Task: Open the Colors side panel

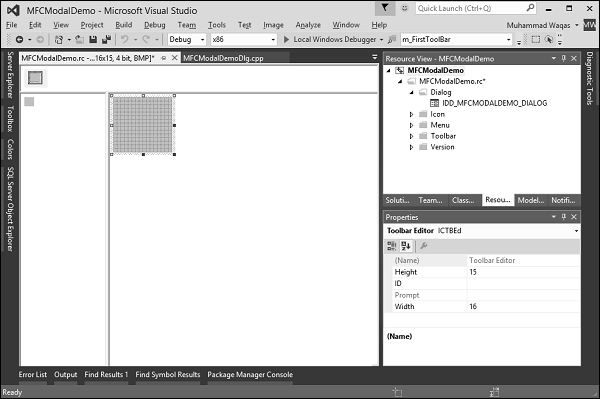Action: [10, 149]
